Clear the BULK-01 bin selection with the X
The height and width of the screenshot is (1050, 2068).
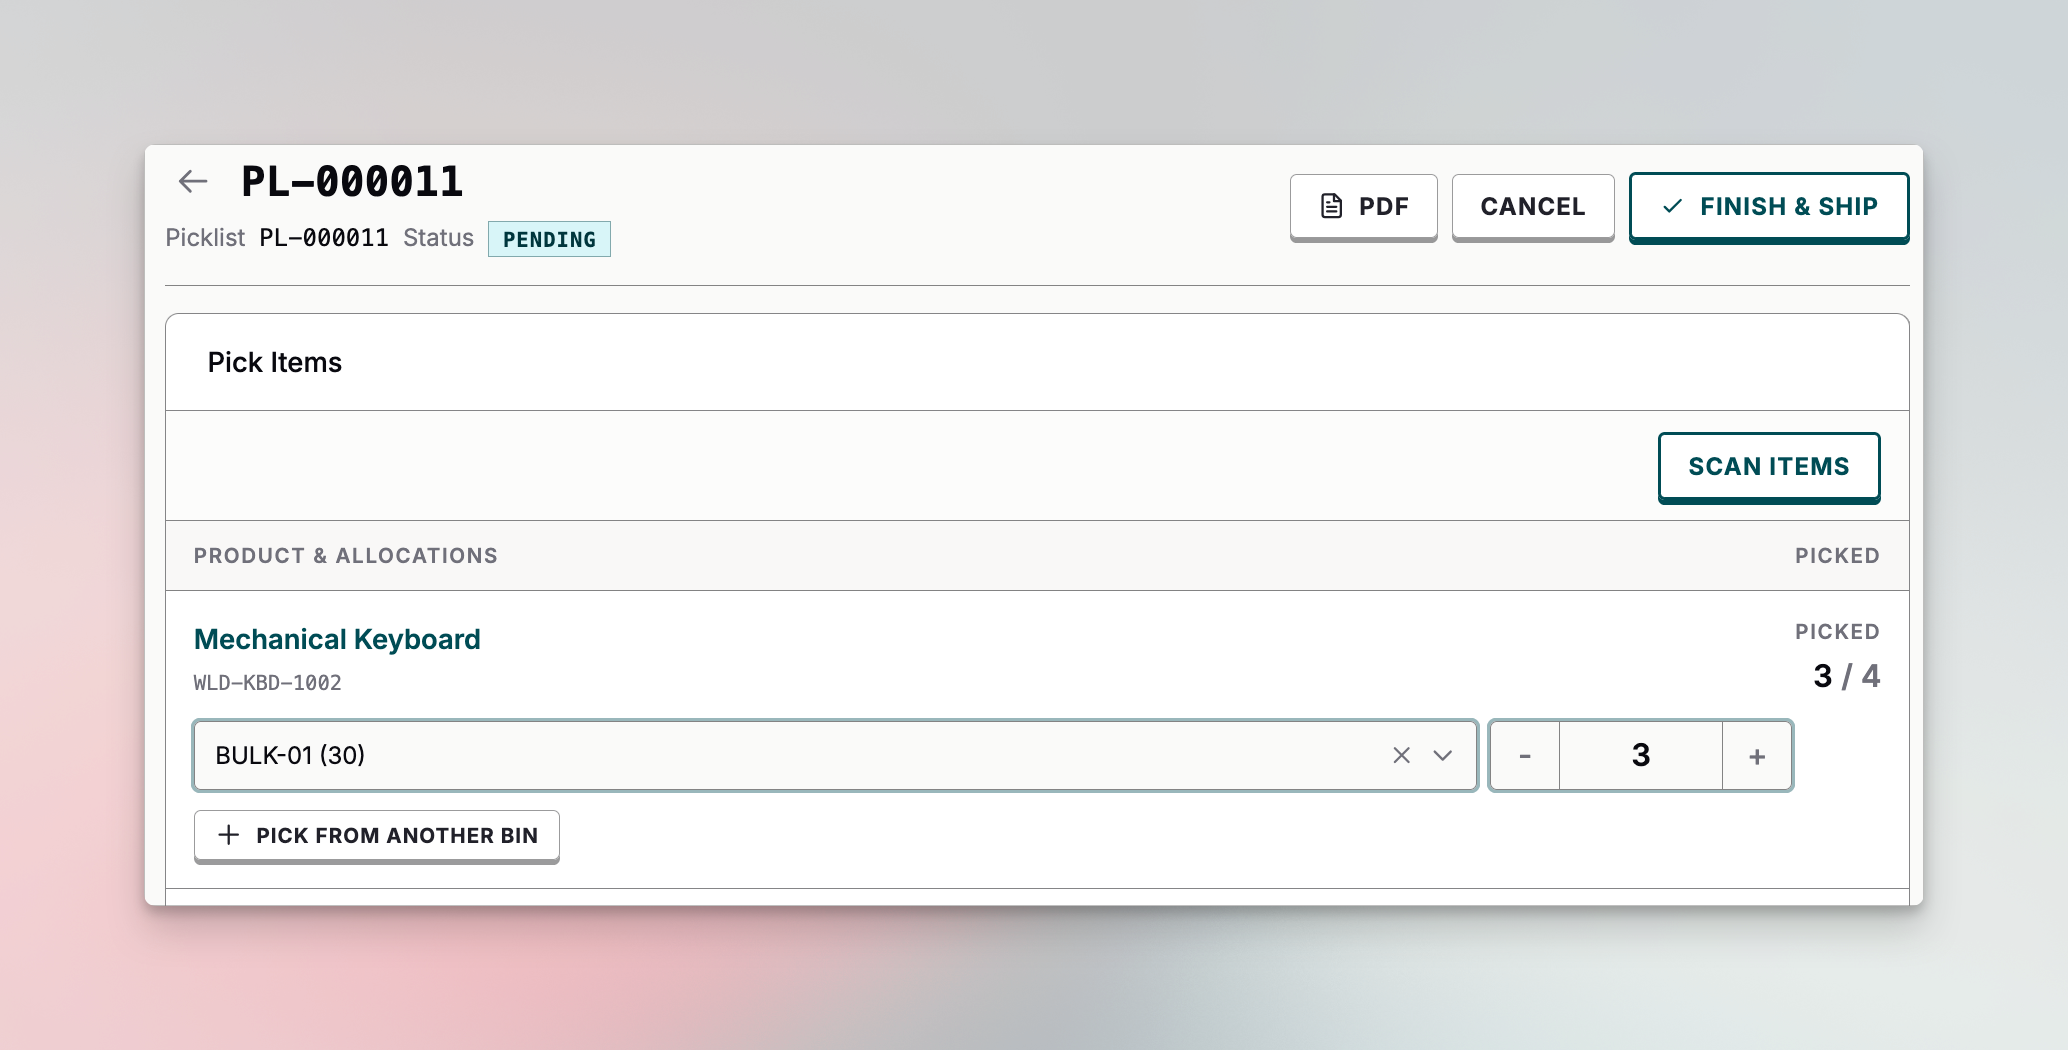(x=1400, y=756)
